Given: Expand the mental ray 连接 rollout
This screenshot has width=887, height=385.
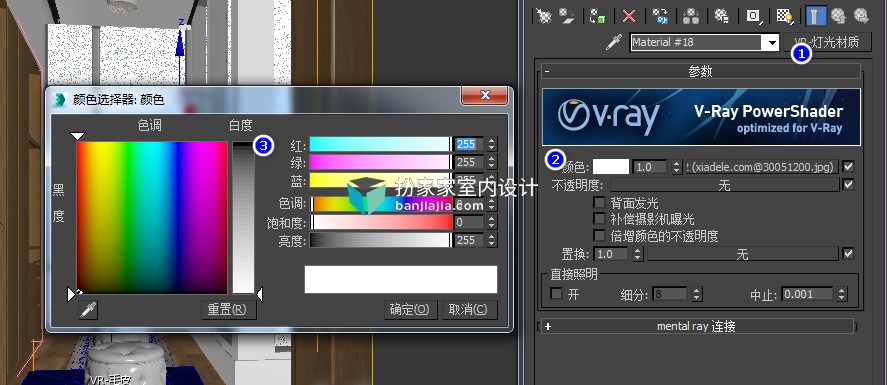Looking at the screenshot, I should (697, 326).
